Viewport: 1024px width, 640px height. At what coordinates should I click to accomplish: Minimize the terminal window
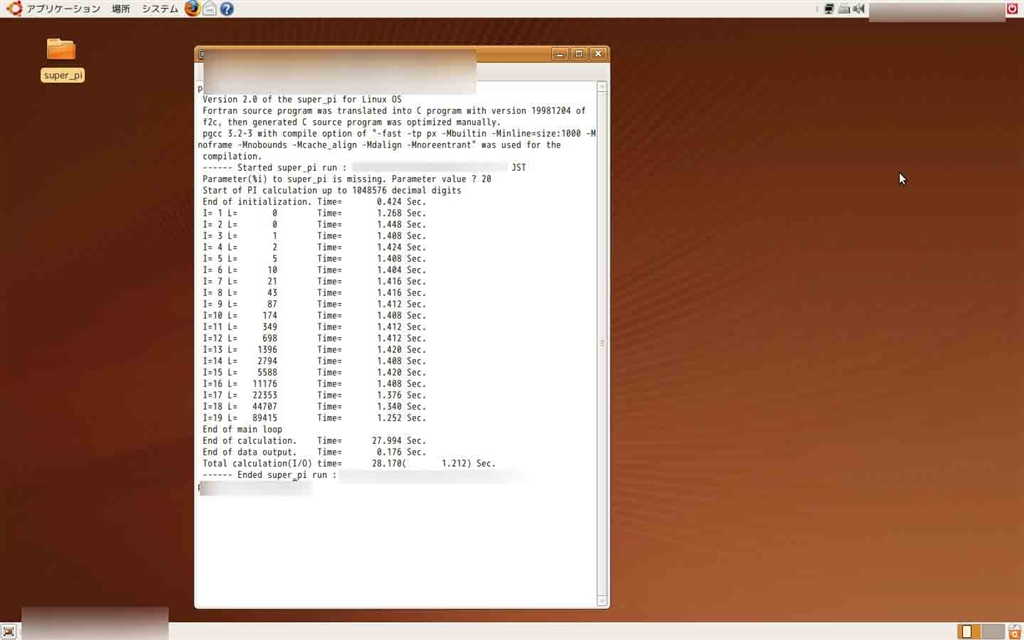pos(560,54)
